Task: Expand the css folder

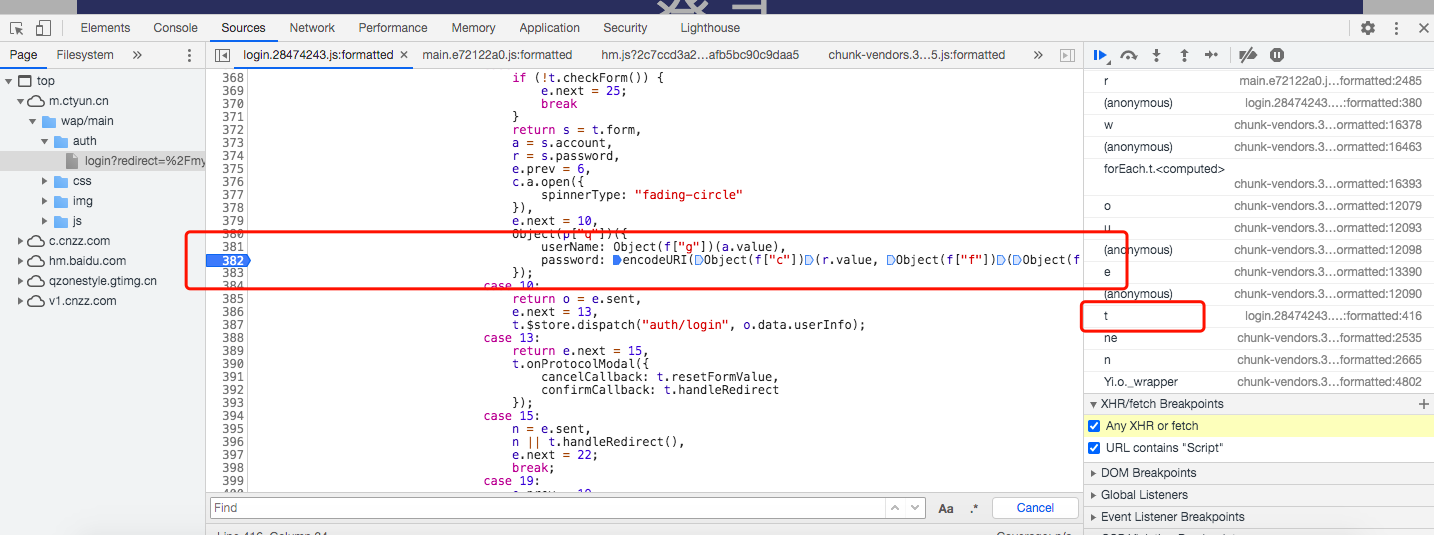Action: click(x=45, y=181)
